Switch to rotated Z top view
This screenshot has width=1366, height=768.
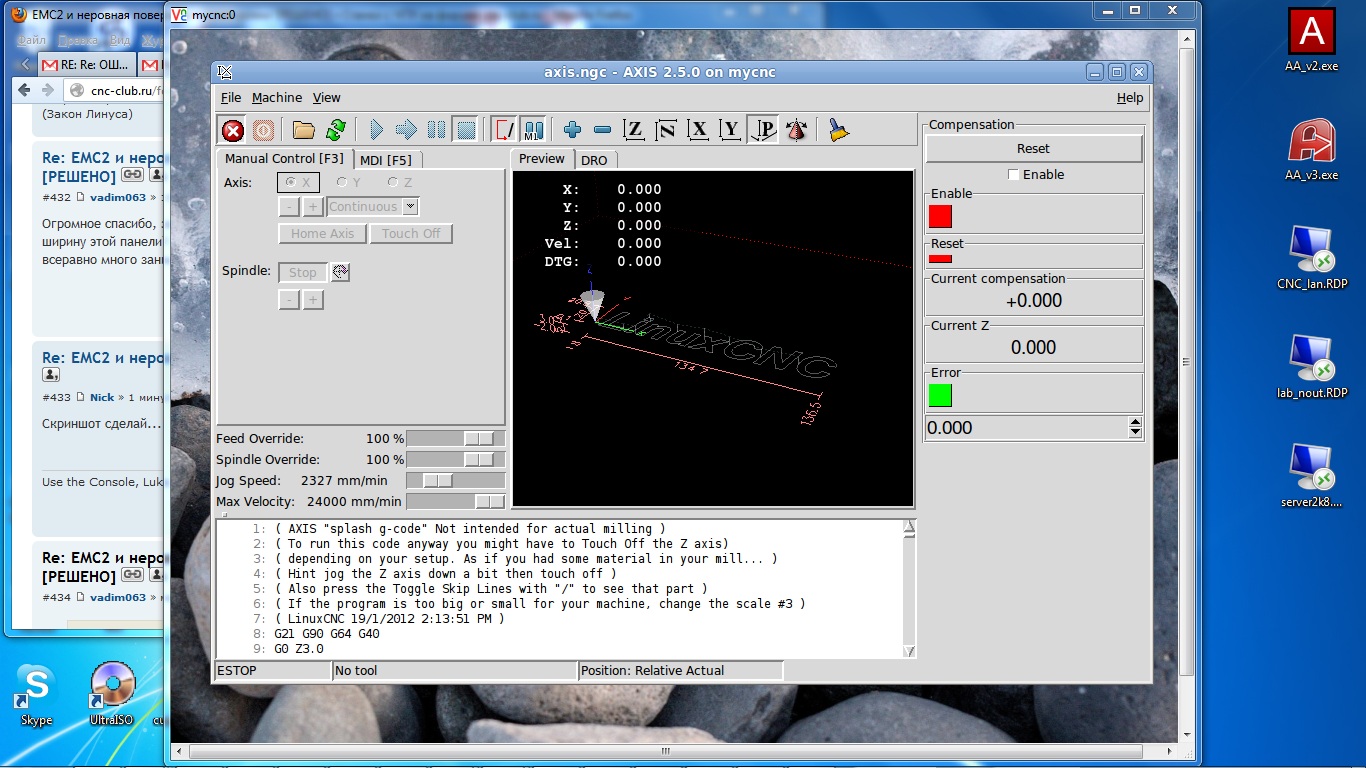[x=666, y=130]
